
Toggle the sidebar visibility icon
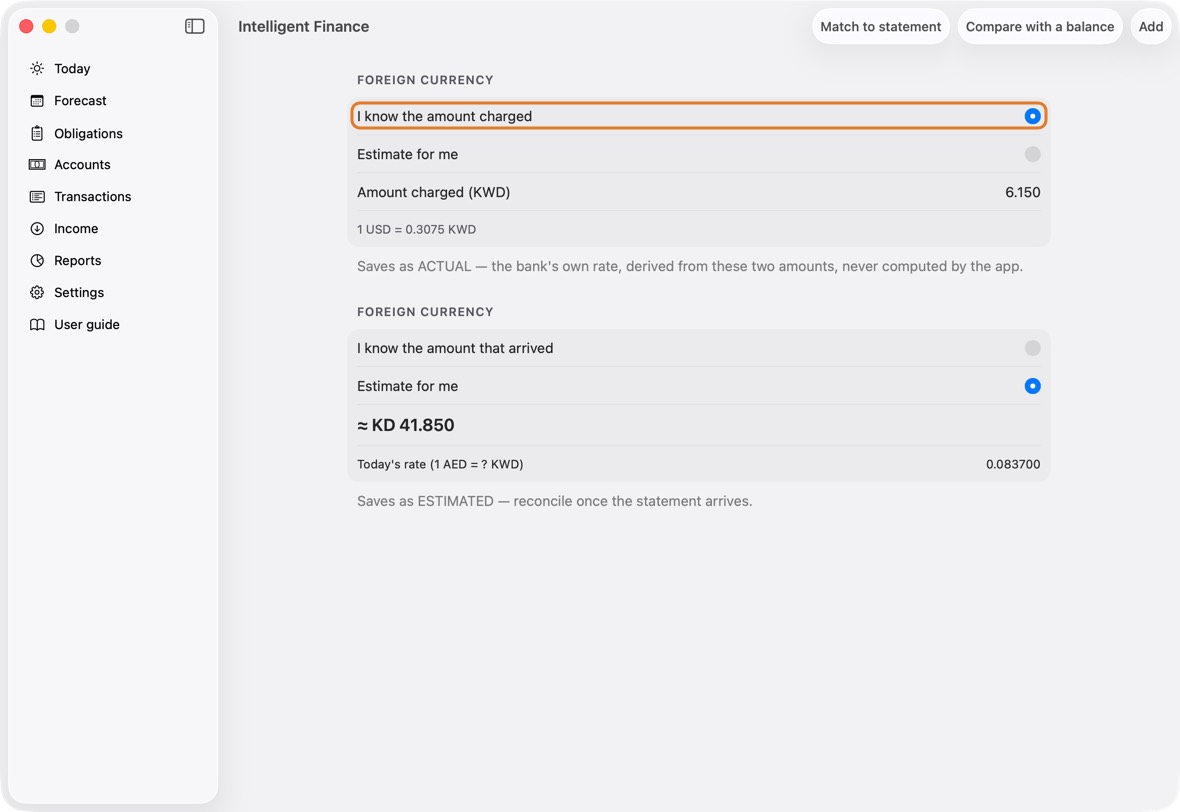(194, 26)
